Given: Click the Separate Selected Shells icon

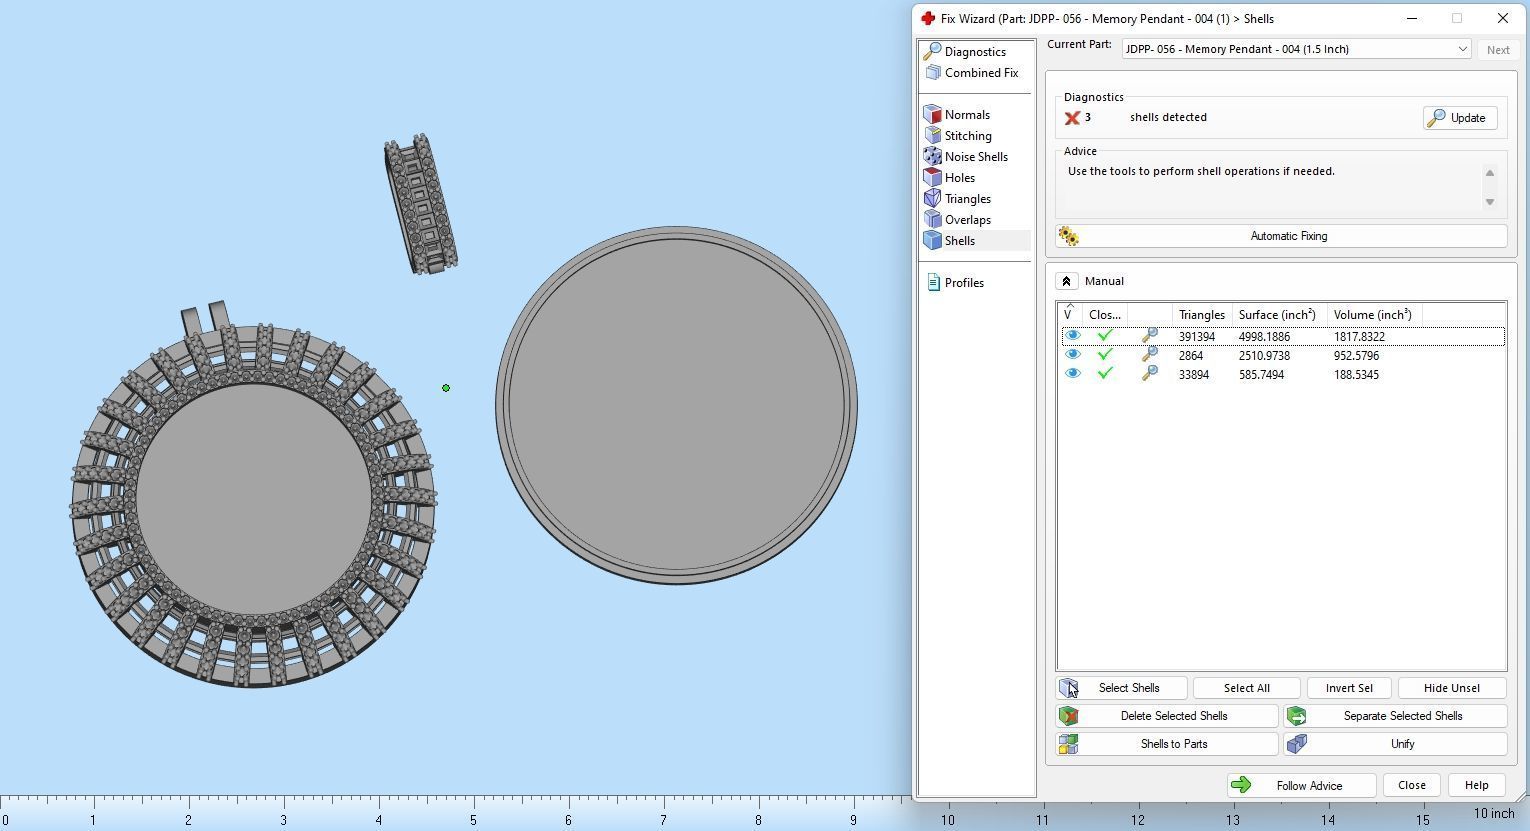Looking at the screenshot, I should 1297,716.
